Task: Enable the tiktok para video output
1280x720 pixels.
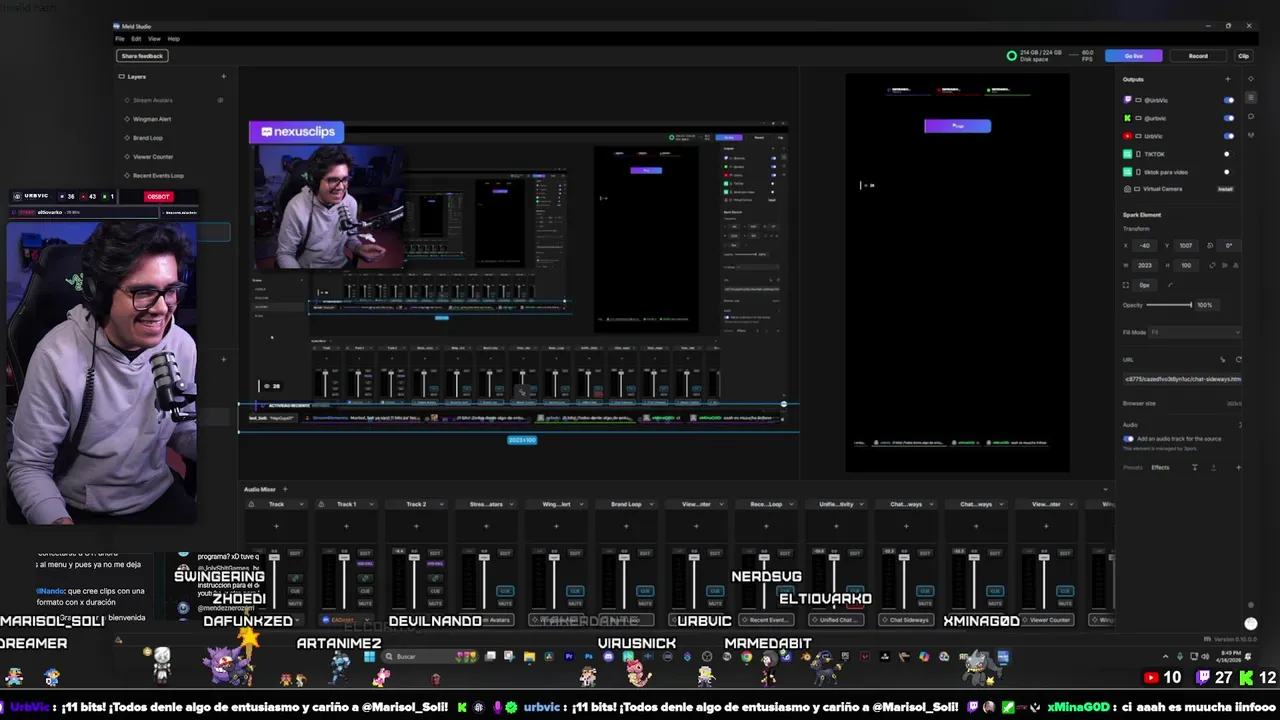Action: click(x=1228, y=172)
